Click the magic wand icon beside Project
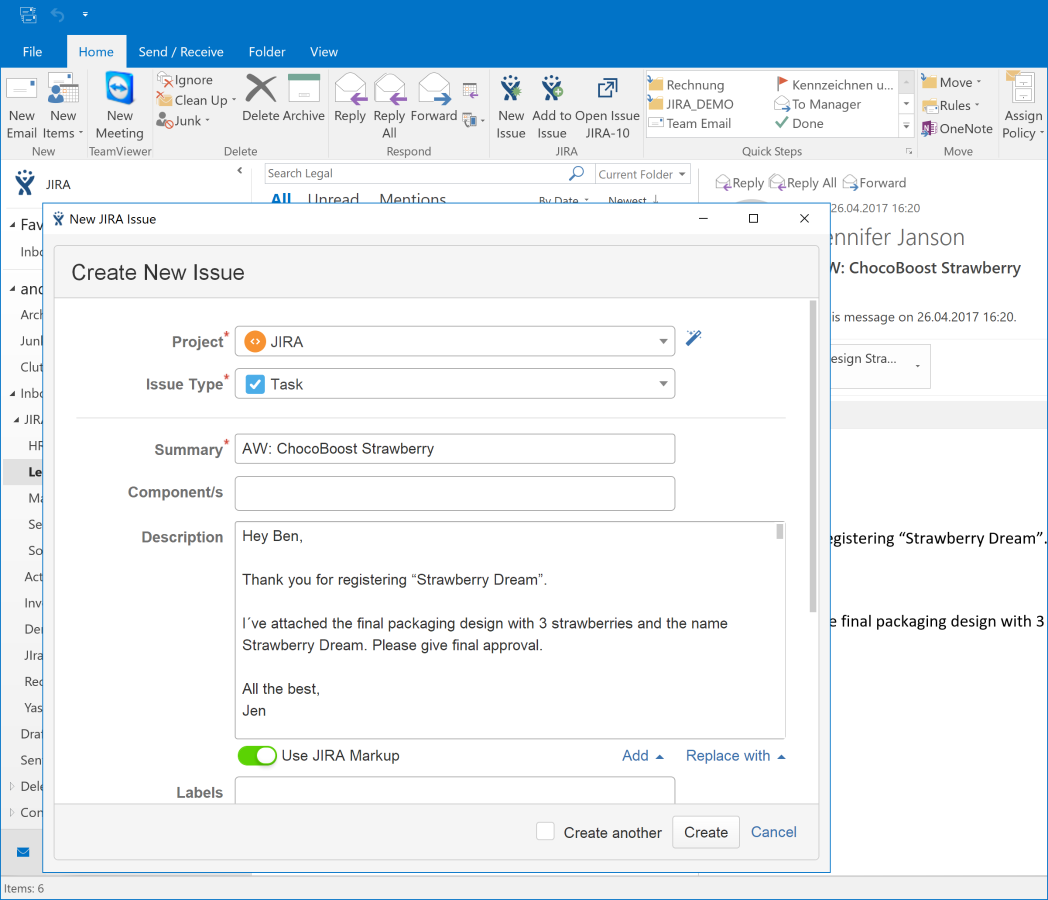This screenshot has width=1048, height=900. click(694, 337)
